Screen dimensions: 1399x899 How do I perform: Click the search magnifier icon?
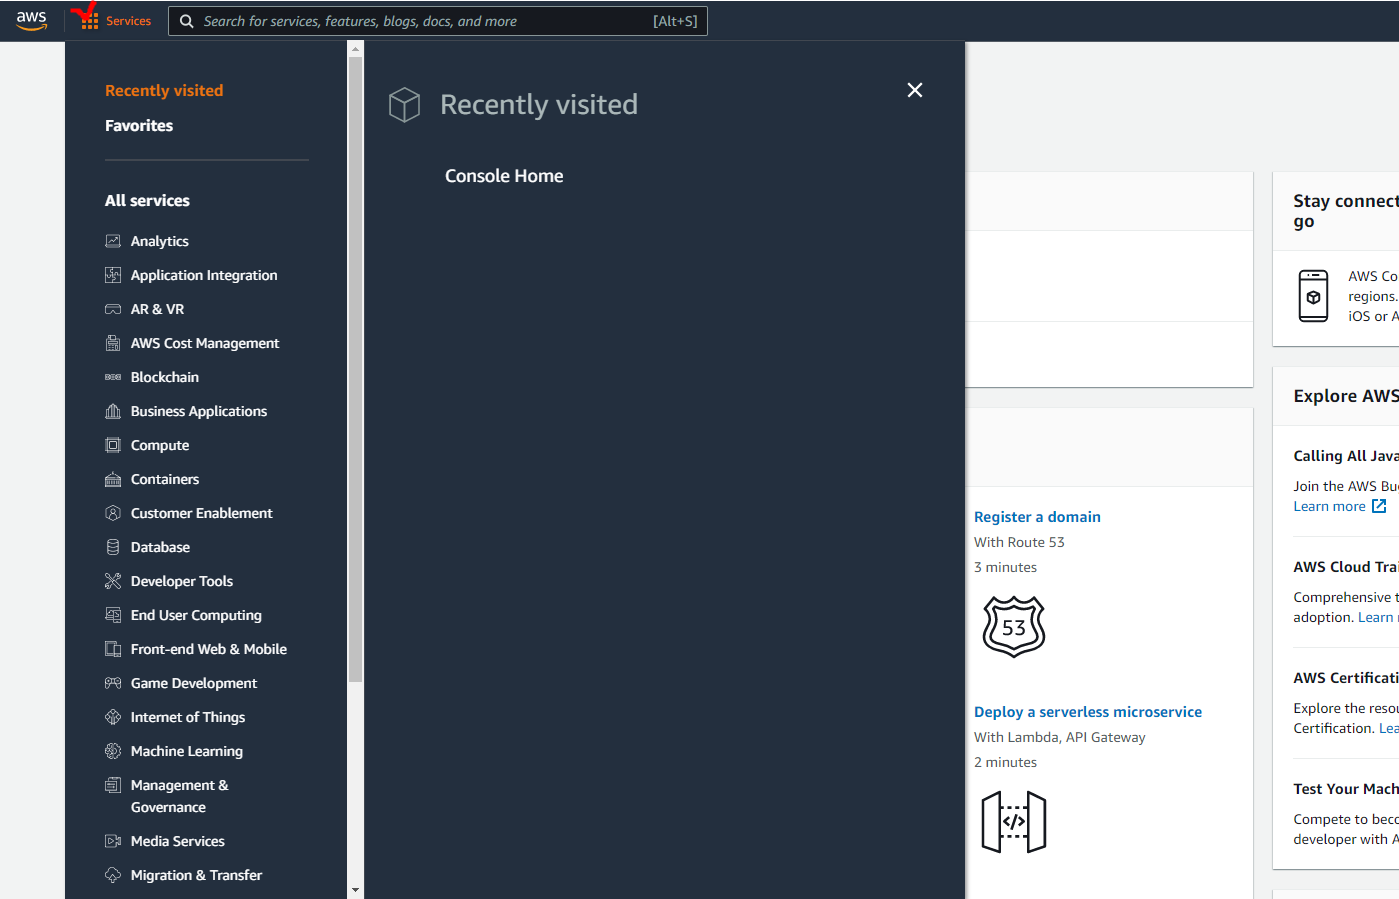[186, 21]
